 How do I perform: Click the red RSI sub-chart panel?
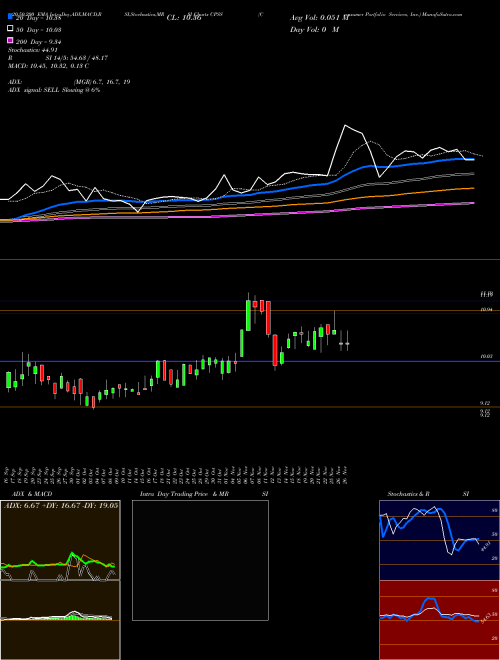(439, 620)
